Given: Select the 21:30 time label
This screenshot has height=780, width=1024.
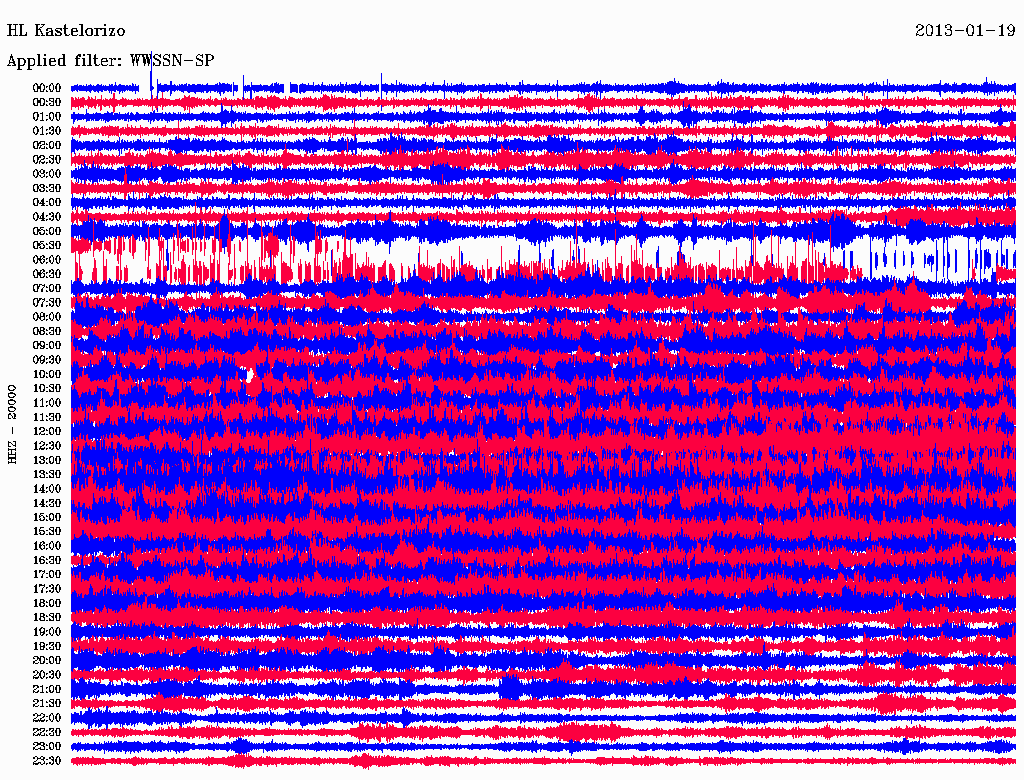Looking at the screenshot, I should [47, 704].
